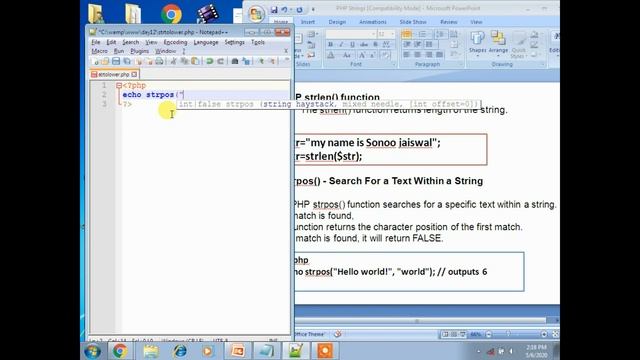Open the Shapes gallery in PowerPoint

pos(477,43)
